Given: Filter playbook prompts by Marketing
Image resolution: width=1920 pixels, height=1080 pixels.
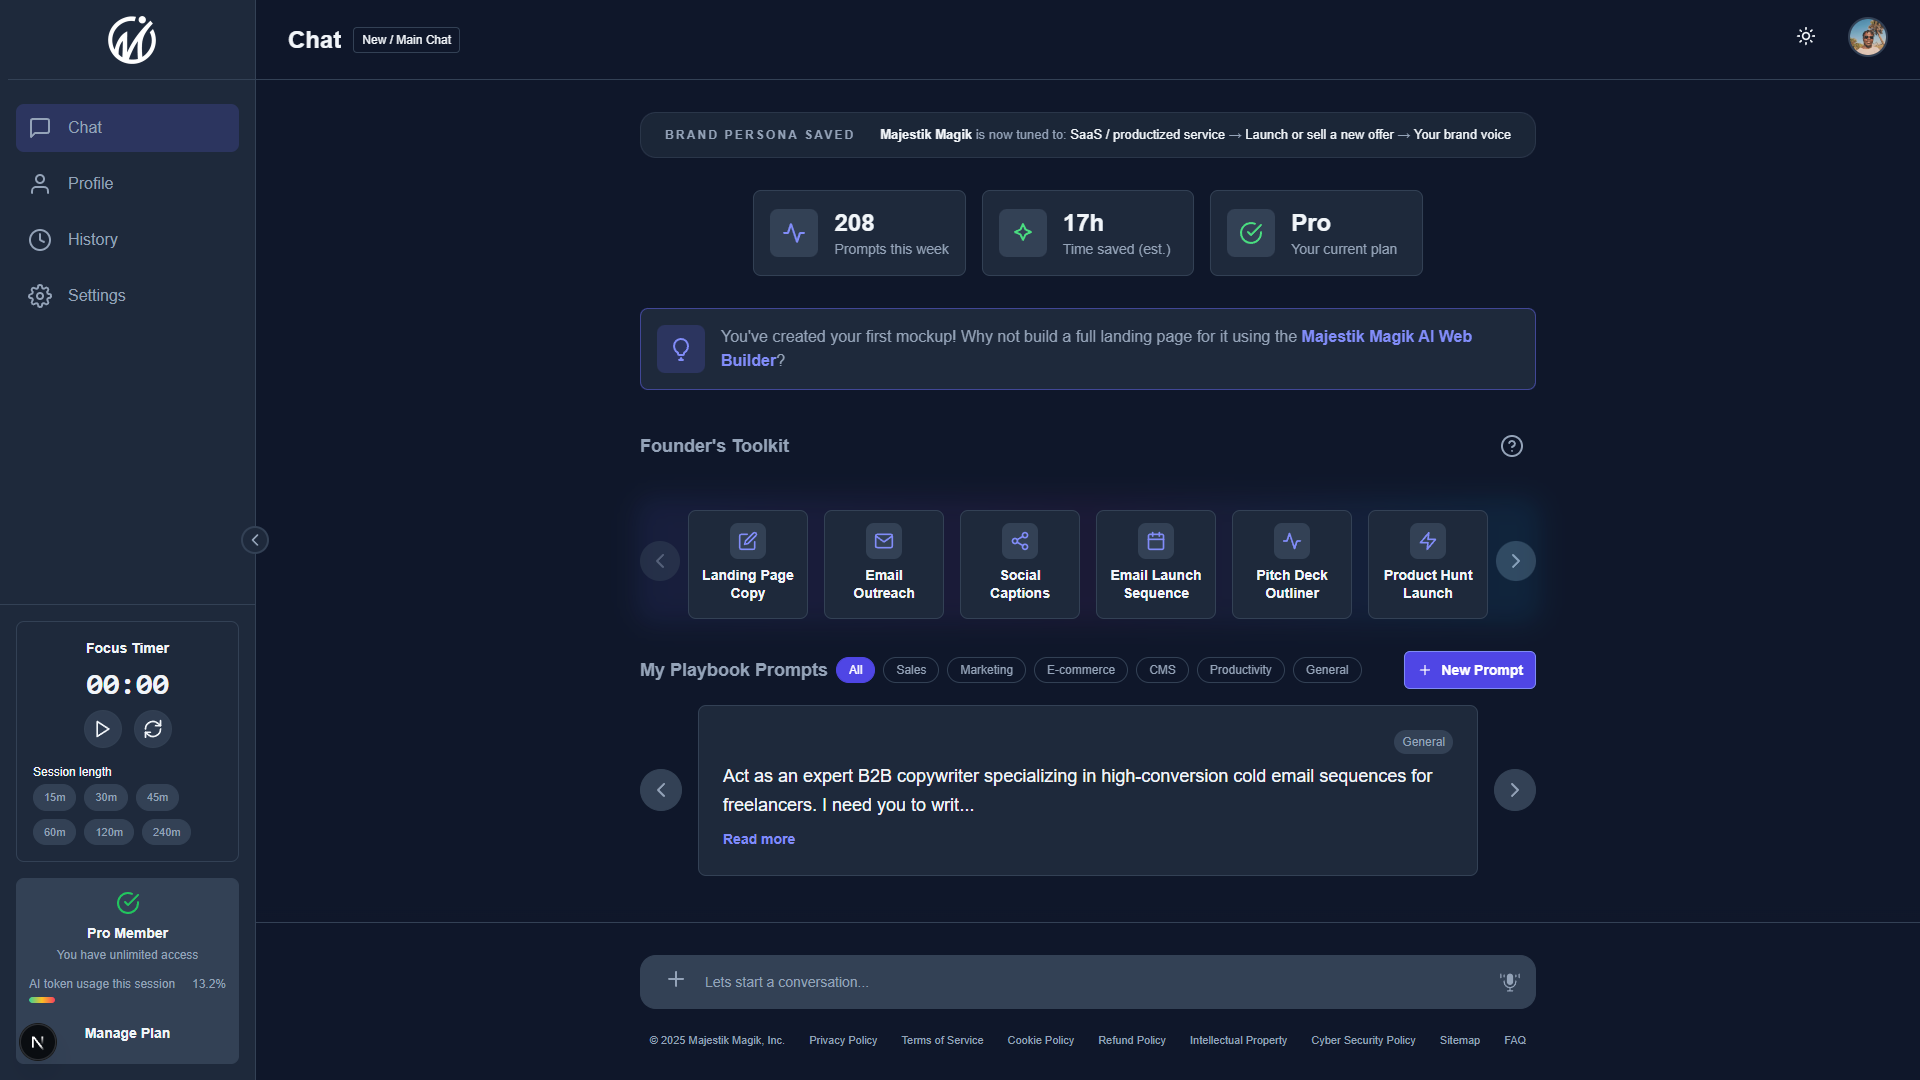Looking at the screenshot, I should coord(985,670).
